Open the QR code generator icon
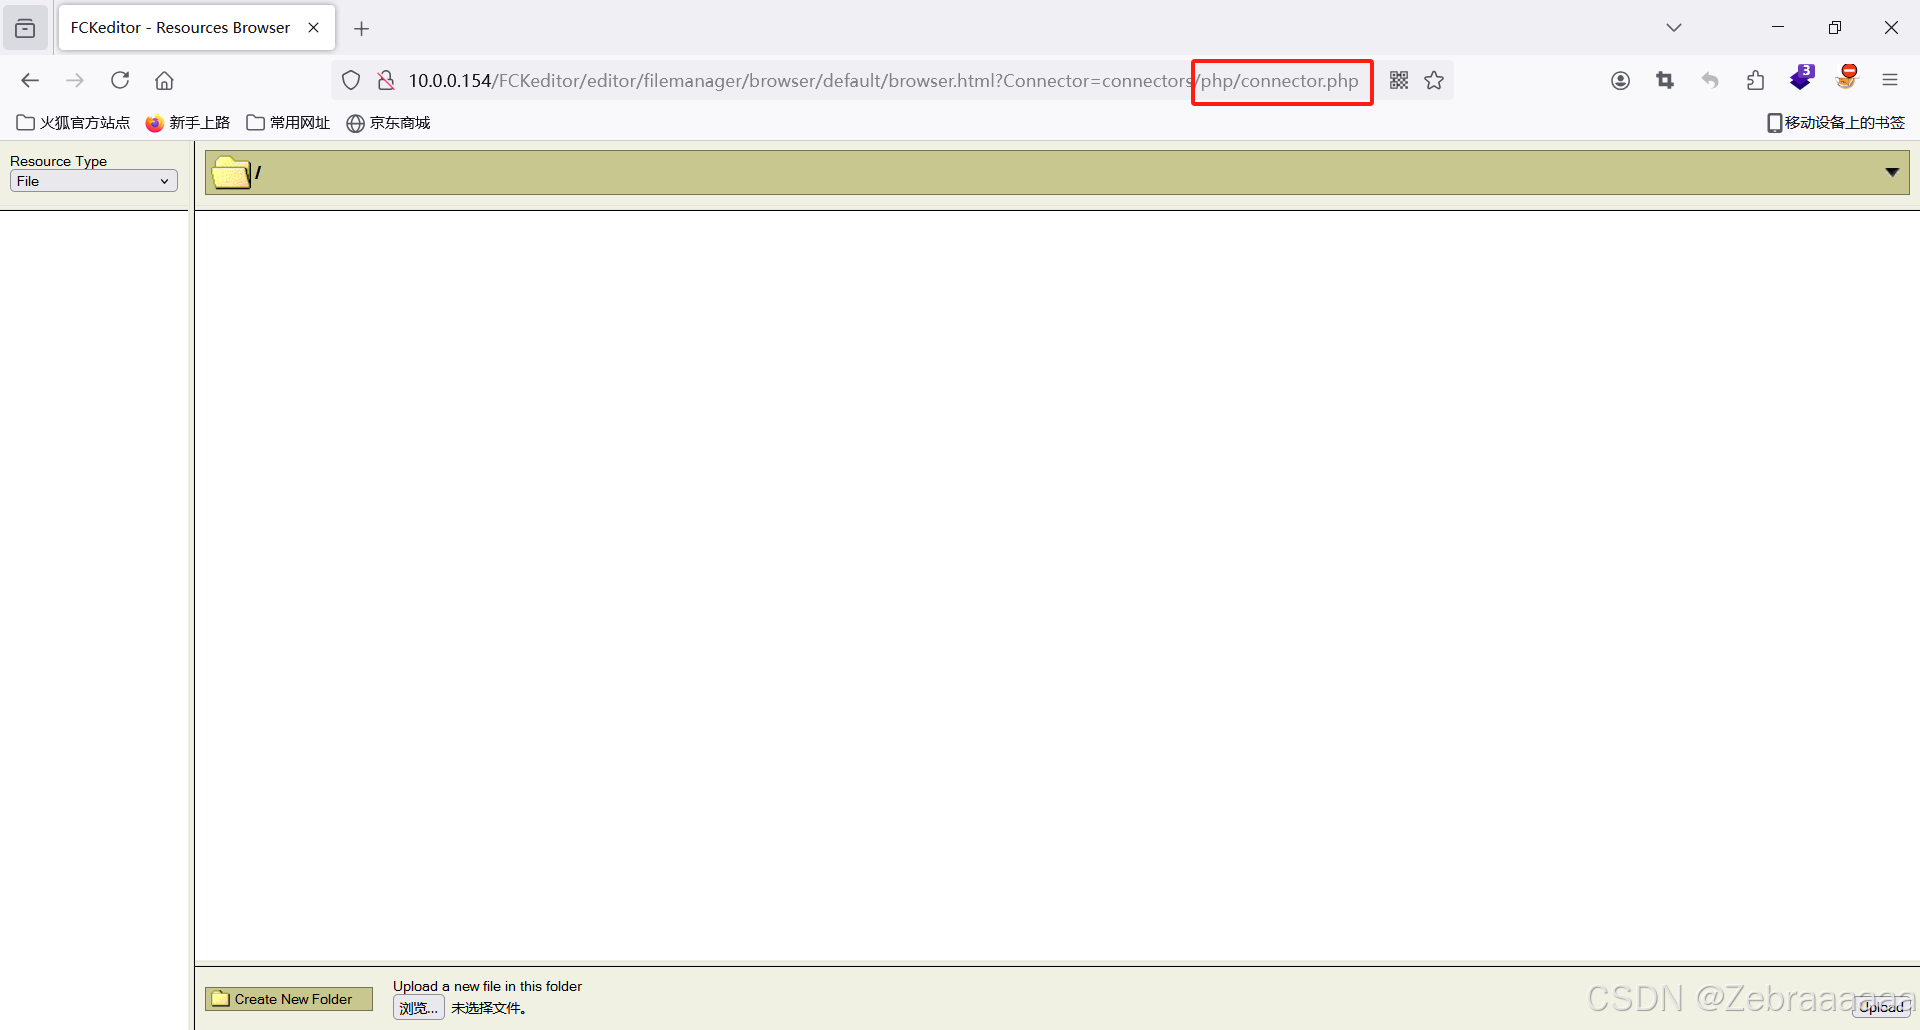The height and width of the screenshot is (1030, 1920). click(1399, 80)
